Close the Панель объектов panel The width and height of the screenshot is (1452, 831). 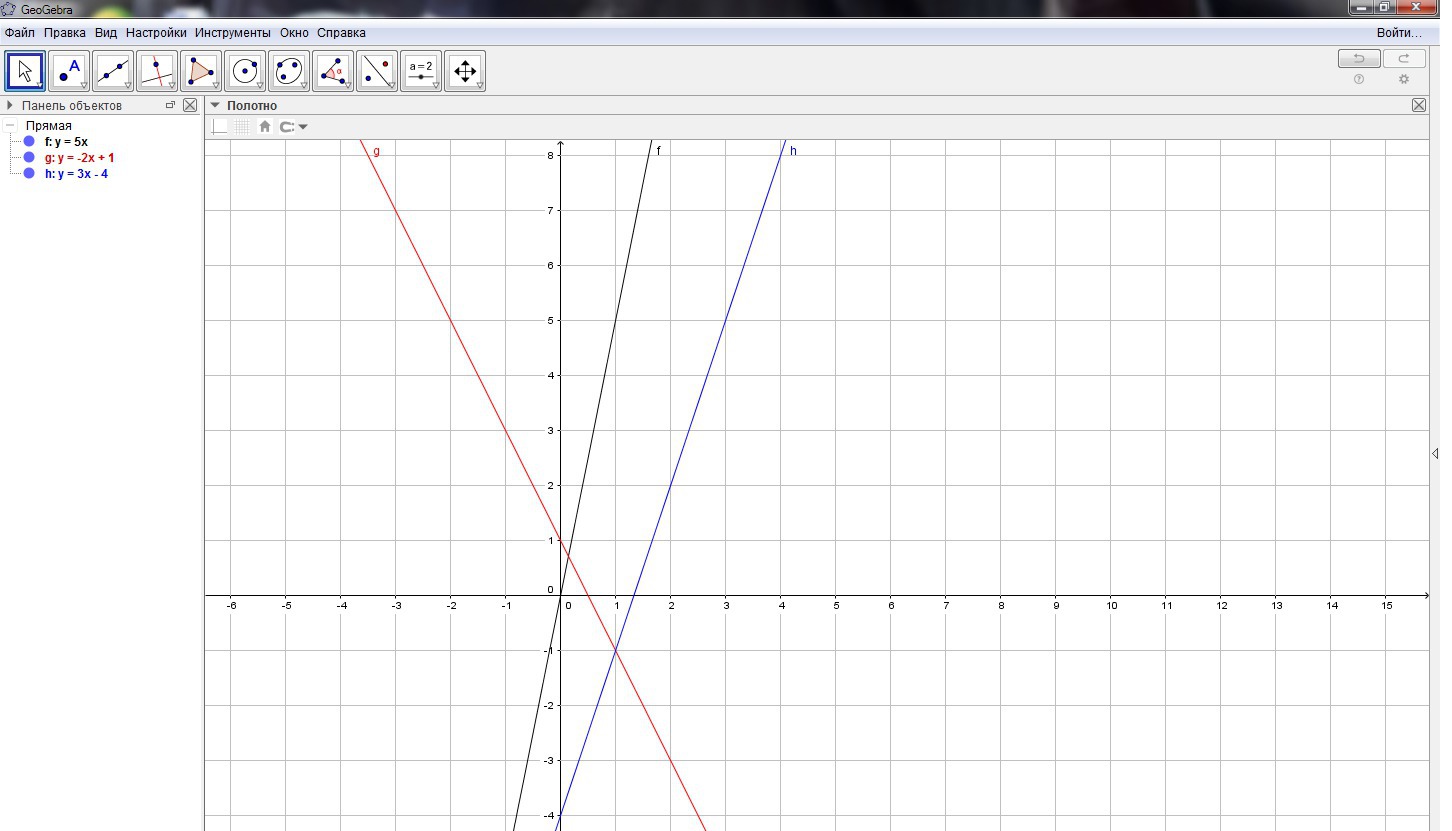point(190,105)
